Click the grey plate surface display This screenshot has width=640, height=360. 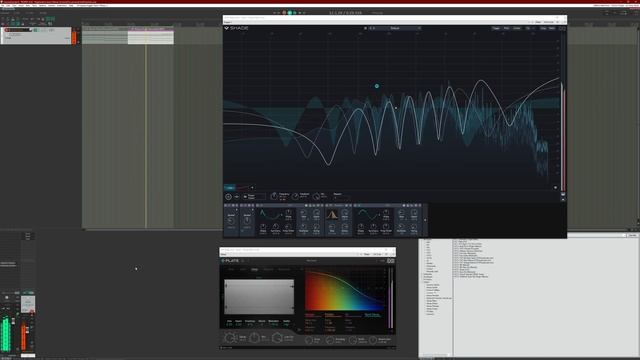(x=259, y=297)
